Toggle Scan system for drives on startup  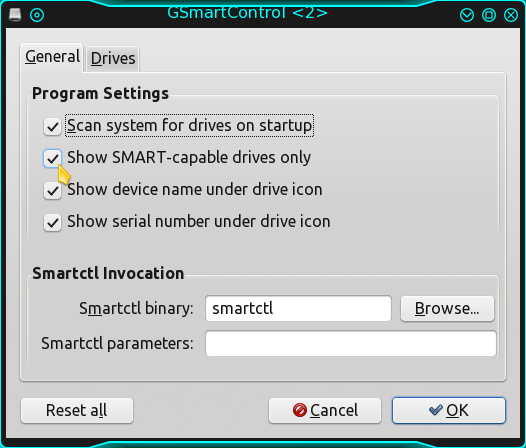(x=52, y=127)
